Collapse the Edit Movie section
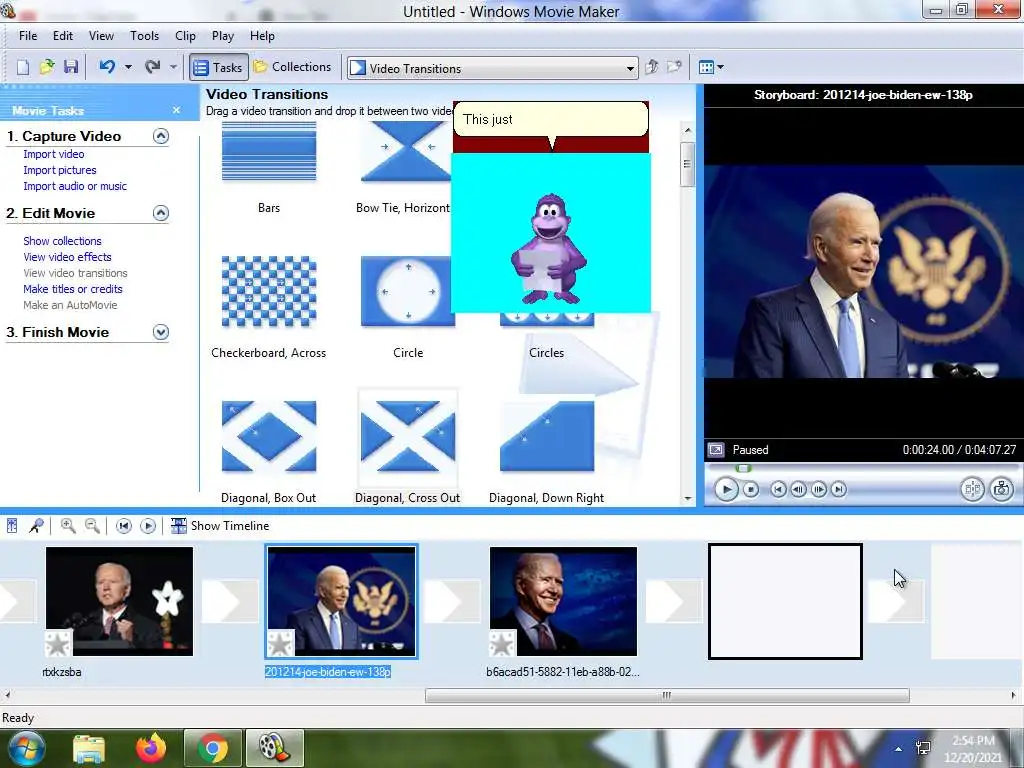 click(x=161, y=213)
